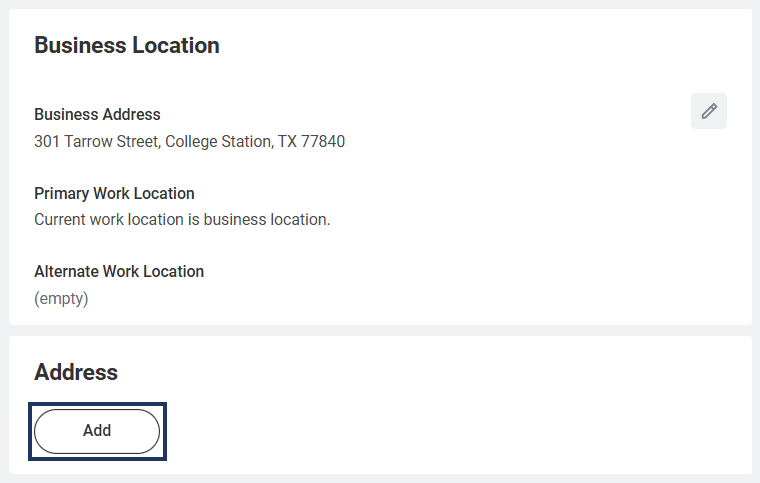This screenshot has width=760, height=483.
Task: Edit the Business Location details
Action: (709, 111)
